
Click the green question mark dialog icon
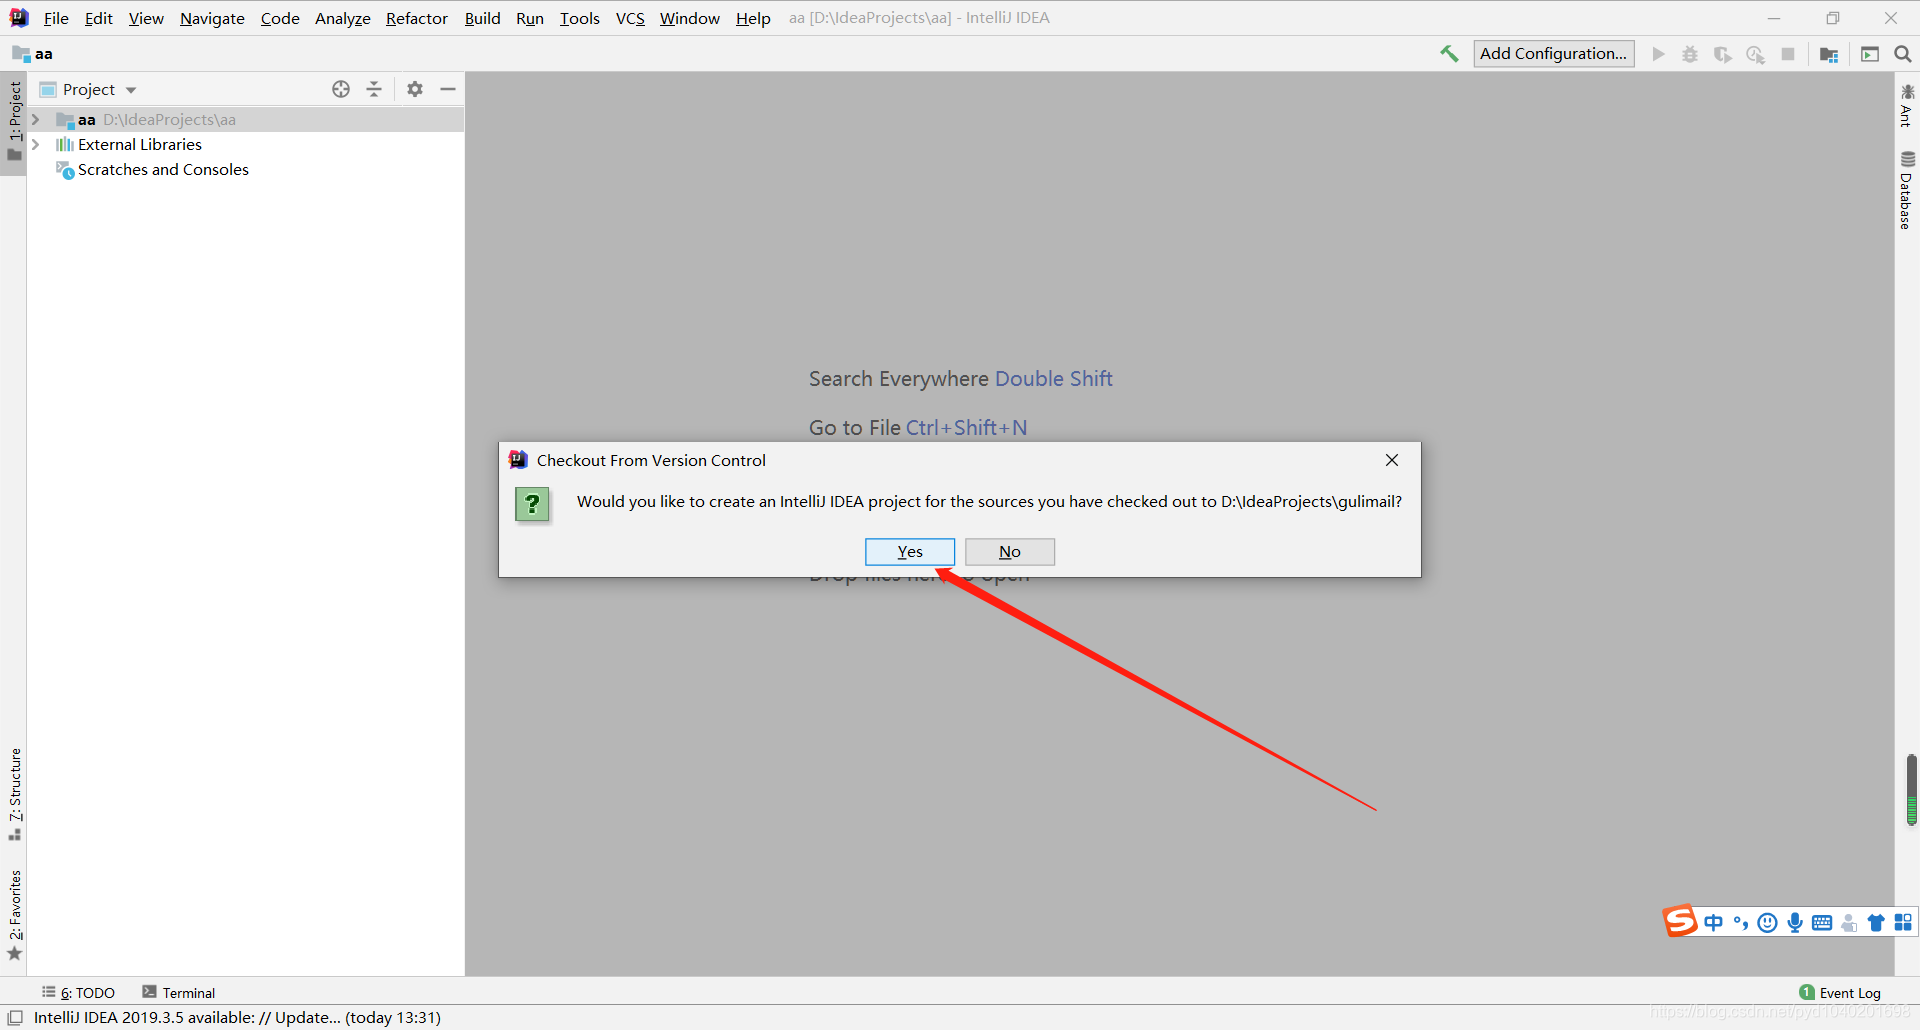click(532, 504)
